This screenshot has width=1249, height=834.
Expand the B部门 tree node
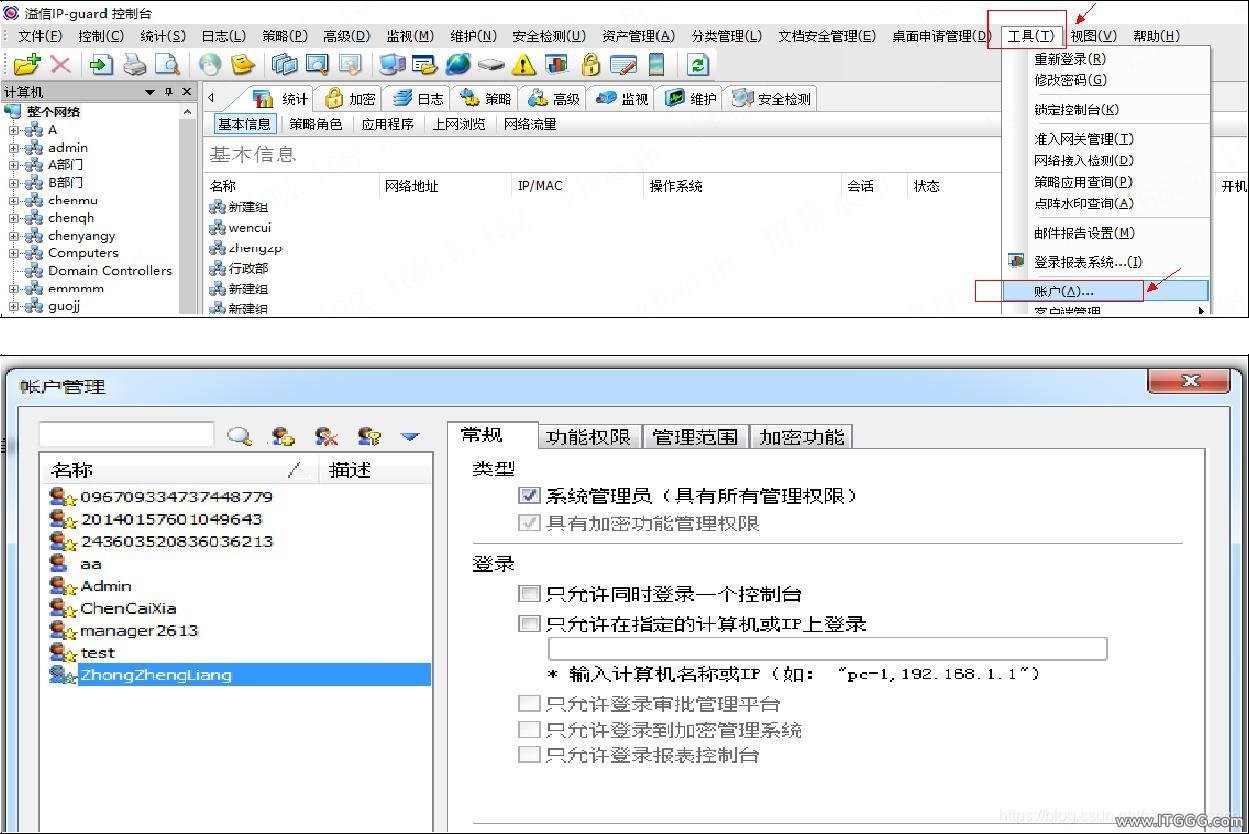(x=14, y=183)
